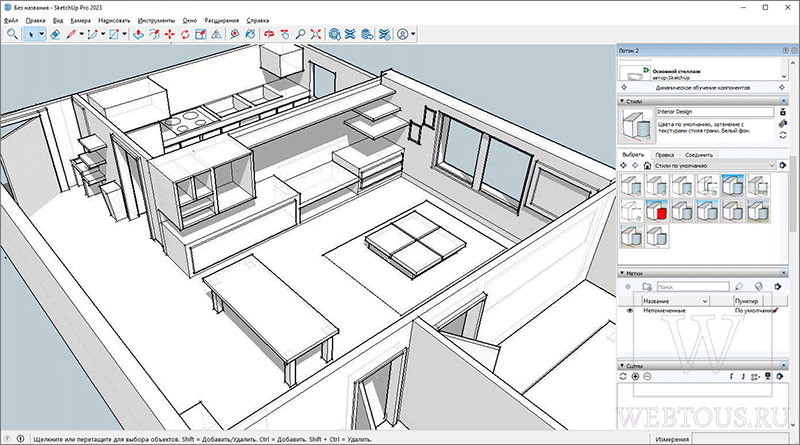Open the Стили по умолчанию dropdown
The height and width of the screenshot is (445, 800).
tap(715, 165)
